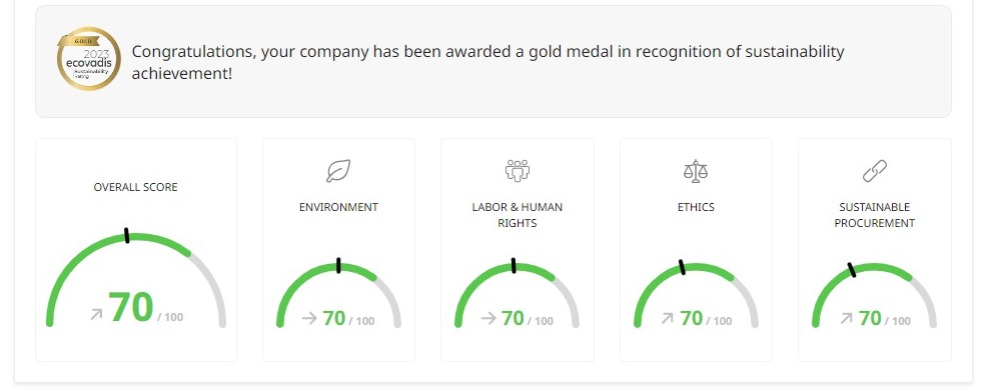The width and height of the screenshot is (989, 392).
Task: Click the trend arrow in Sustainable Procurement card
Action: coord(846,319)
